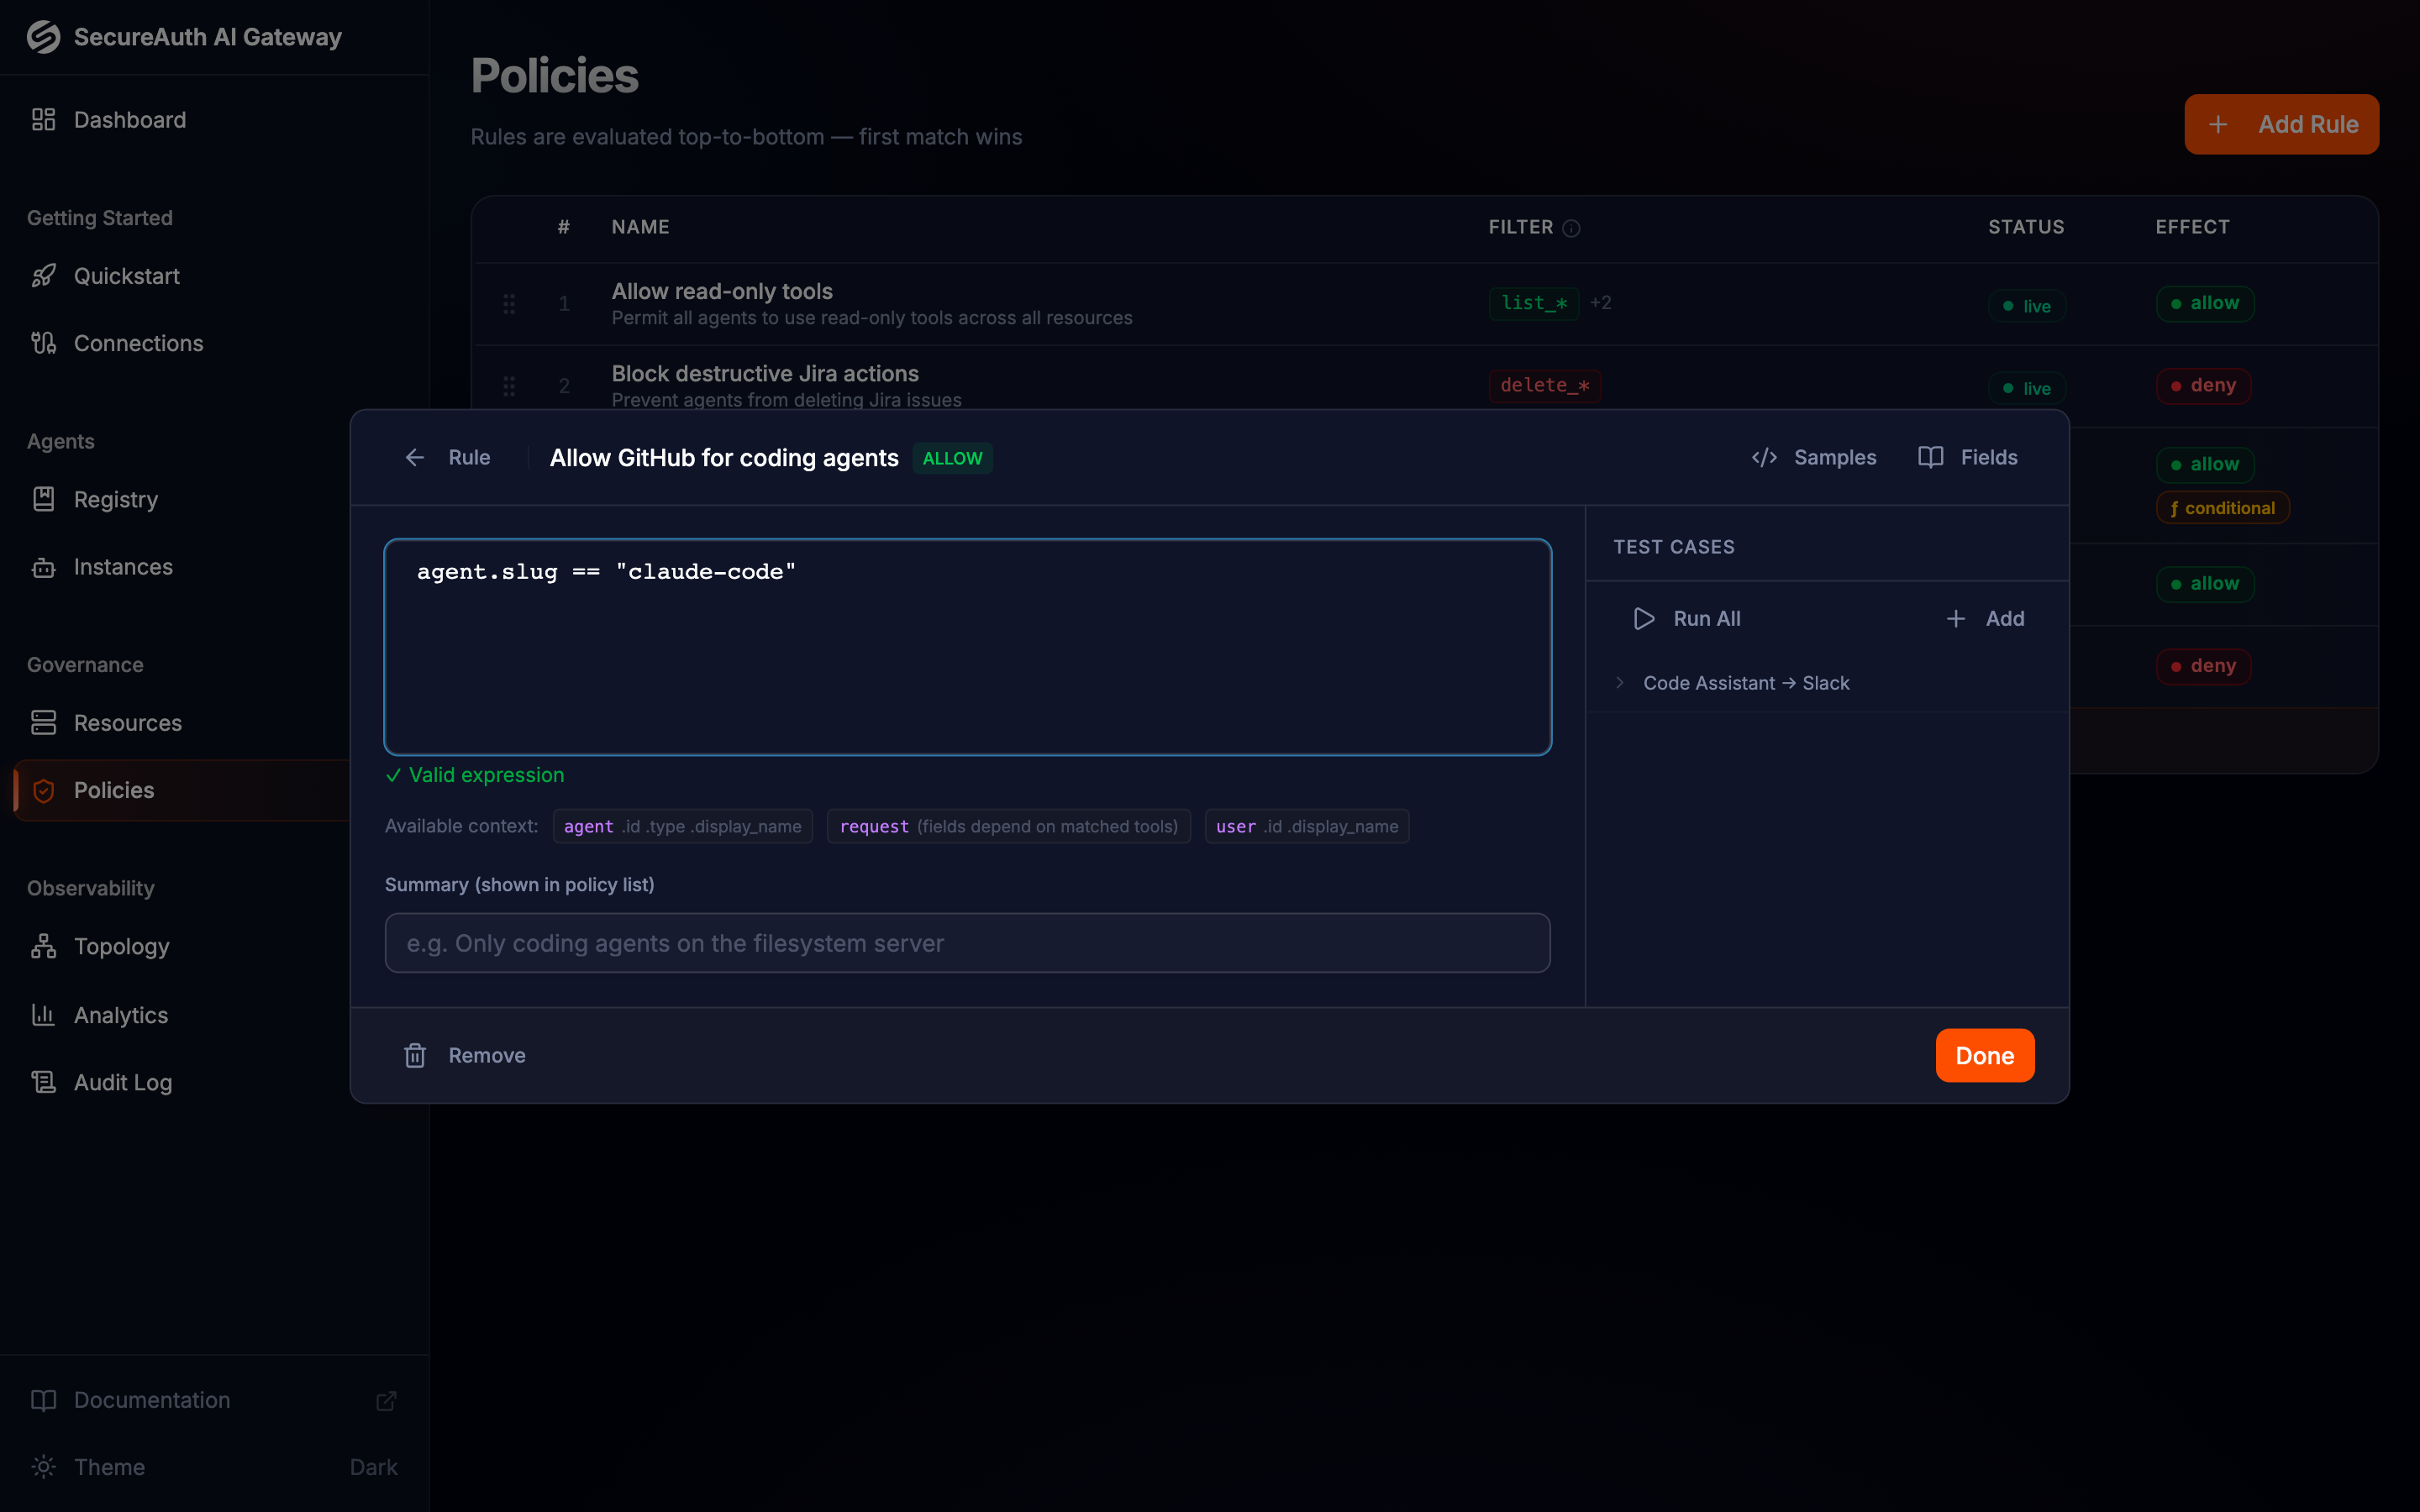The width and height of the screenshot is (2420, 1512).
Task: Click the user context chip
Action: [x=1307, y=826]
